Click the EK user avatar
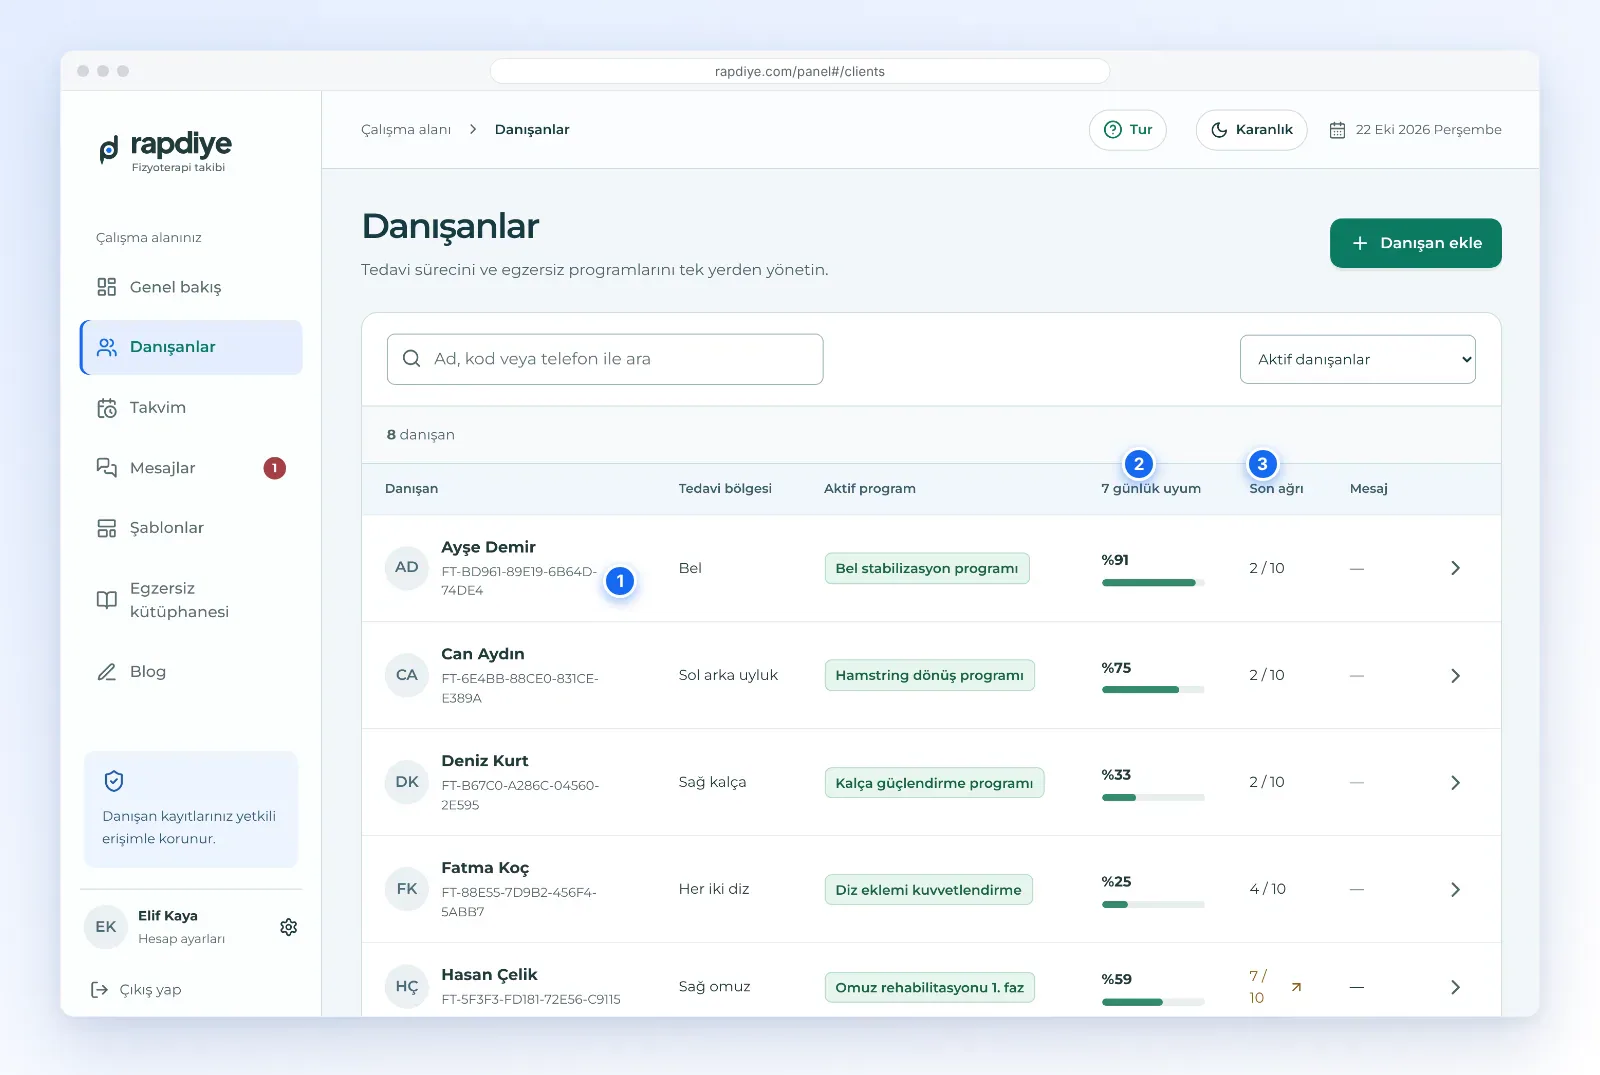This screenshot has height=1075, width=1600. tap(106, 927)
